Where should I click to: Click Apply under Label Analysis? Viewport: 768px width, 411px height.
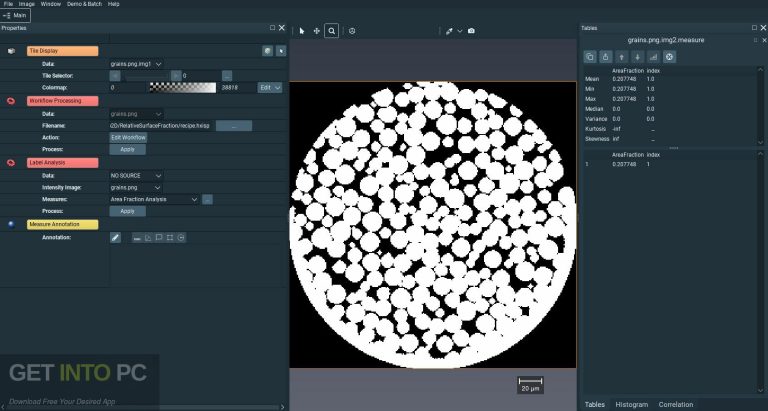click(127, 211)
